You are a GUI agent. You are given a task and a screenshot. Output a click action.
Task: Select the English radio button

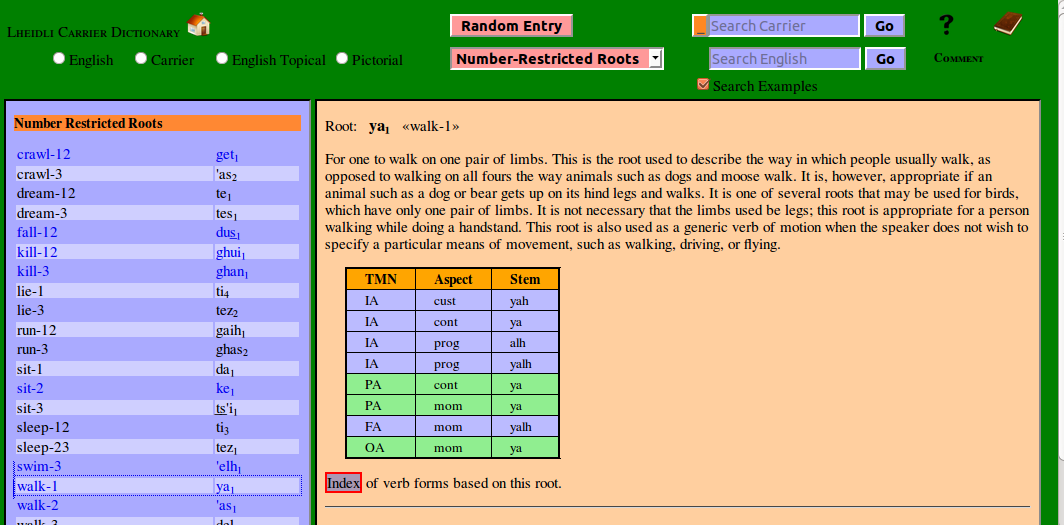[x=59, y=59]
